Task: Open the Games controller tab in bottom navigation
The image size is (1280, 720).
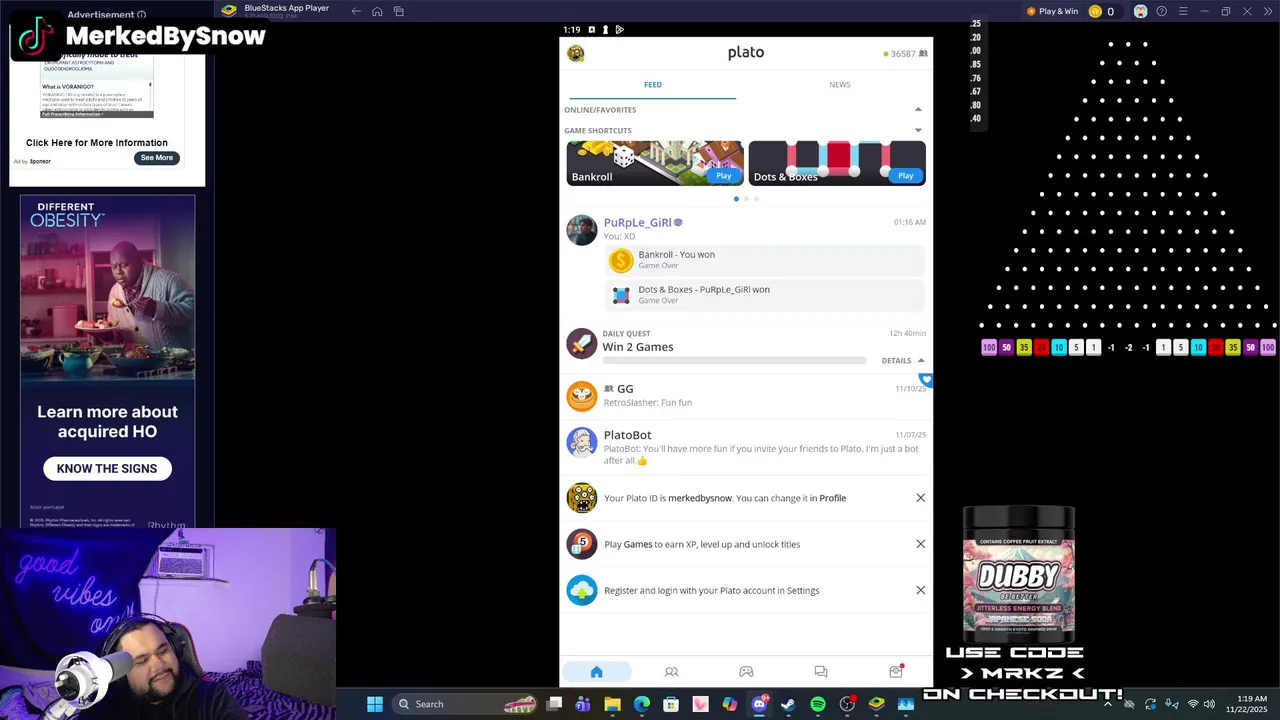Action: click(746, 672)
